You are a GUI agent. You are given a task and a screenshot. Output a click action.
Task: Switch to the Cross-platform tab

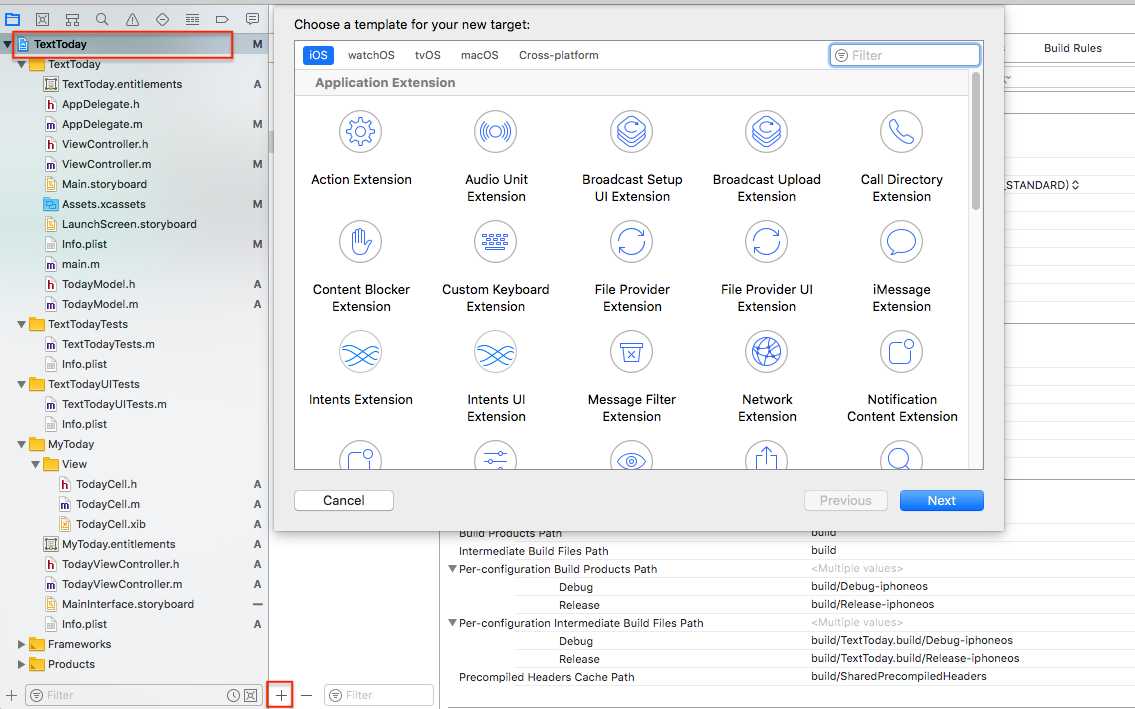click(x=559, y=55)
